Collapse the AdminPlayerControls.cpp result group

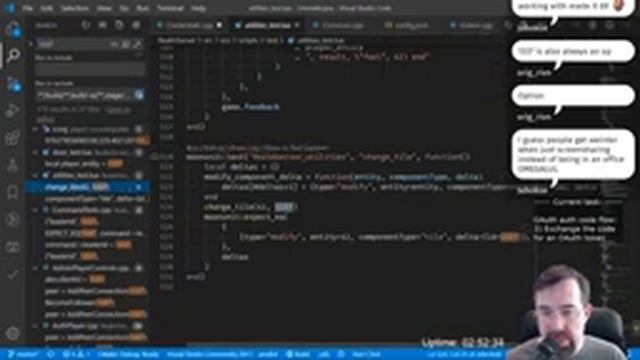click(x=36, y=268)
